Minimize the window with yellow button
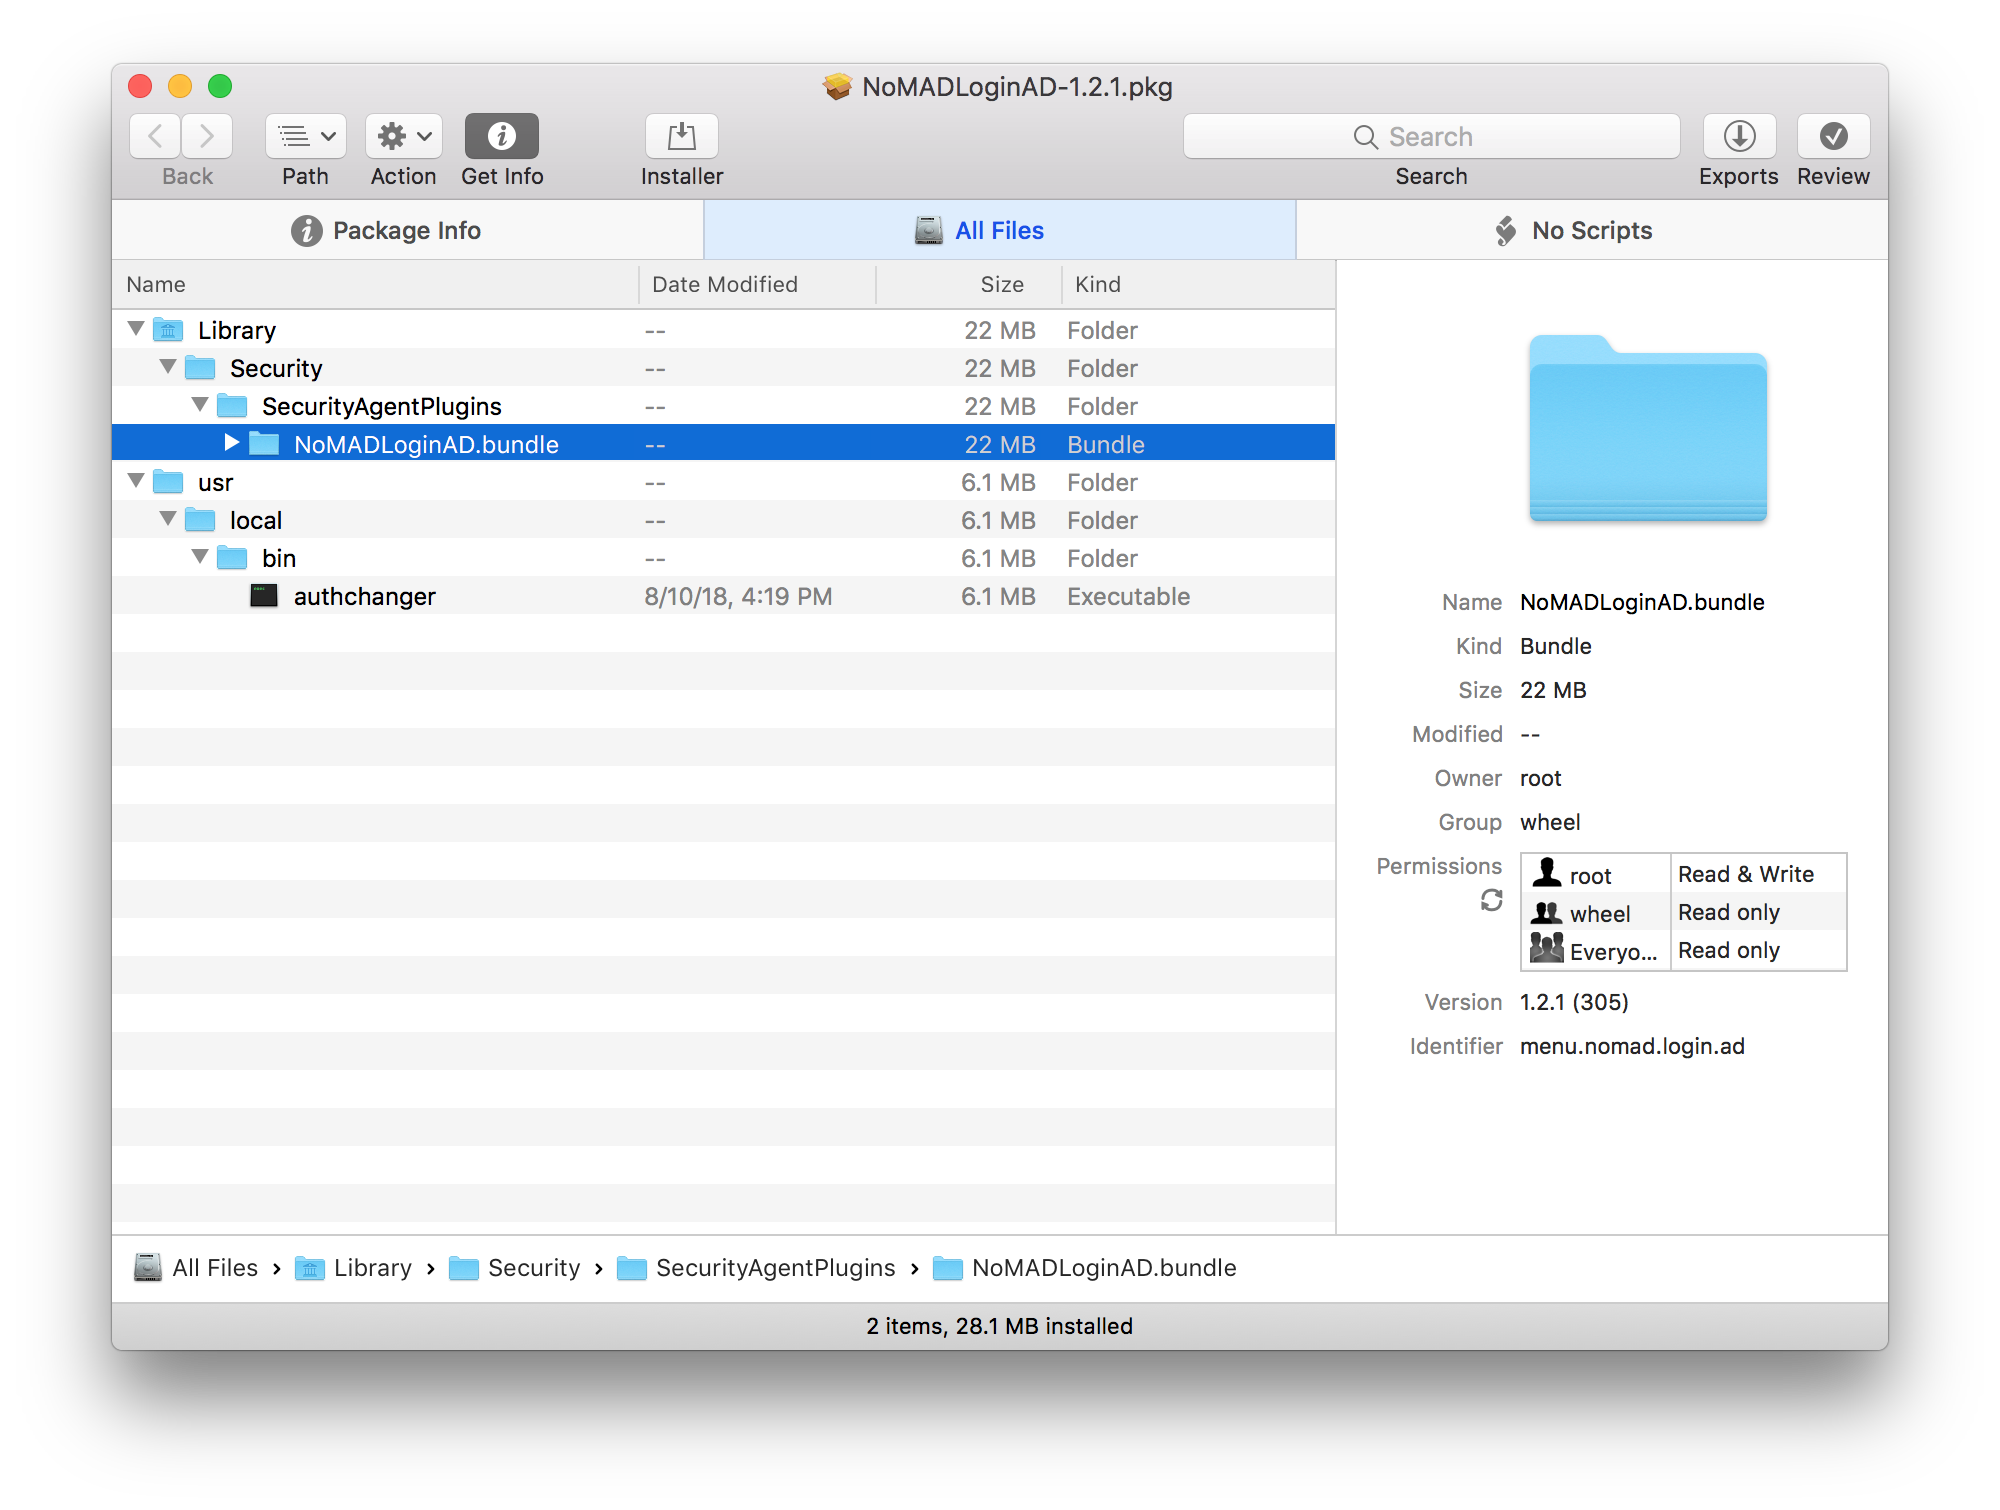 [180, 86]
